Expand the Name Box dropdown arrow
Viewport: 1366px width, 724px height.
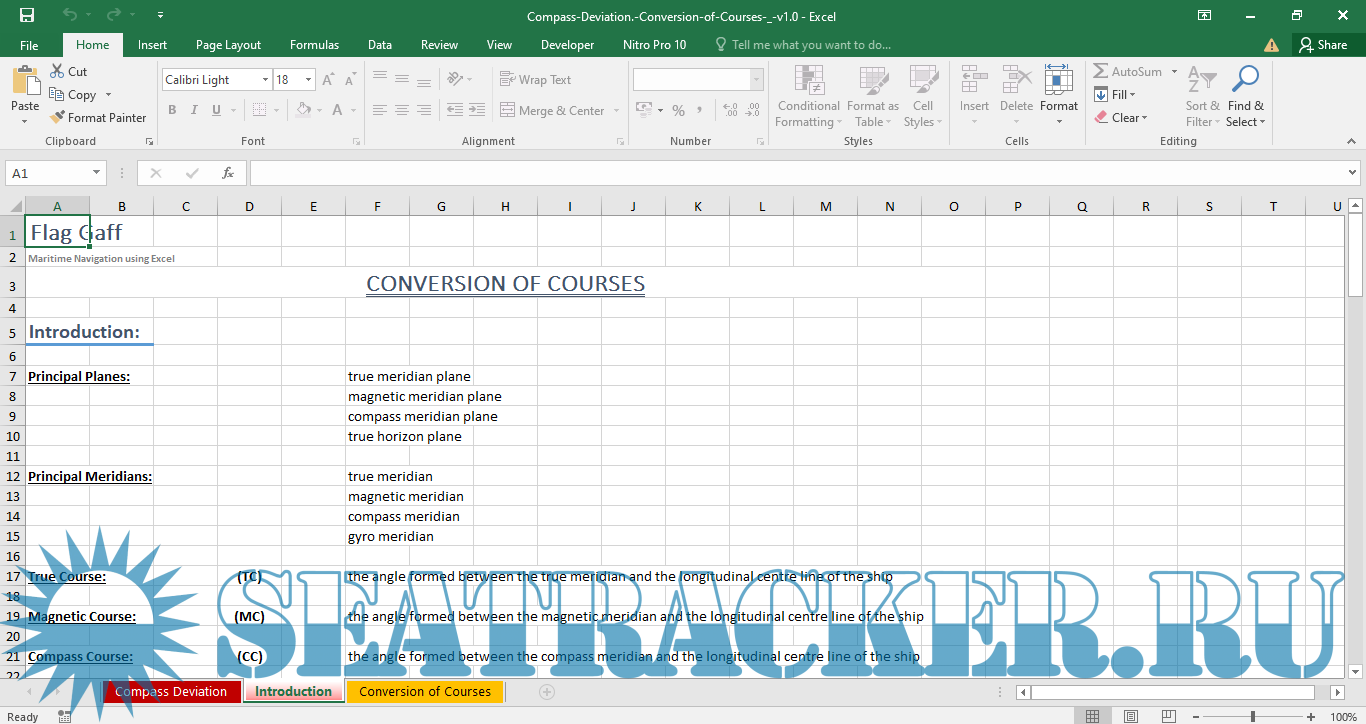click(x=96, y=173)
